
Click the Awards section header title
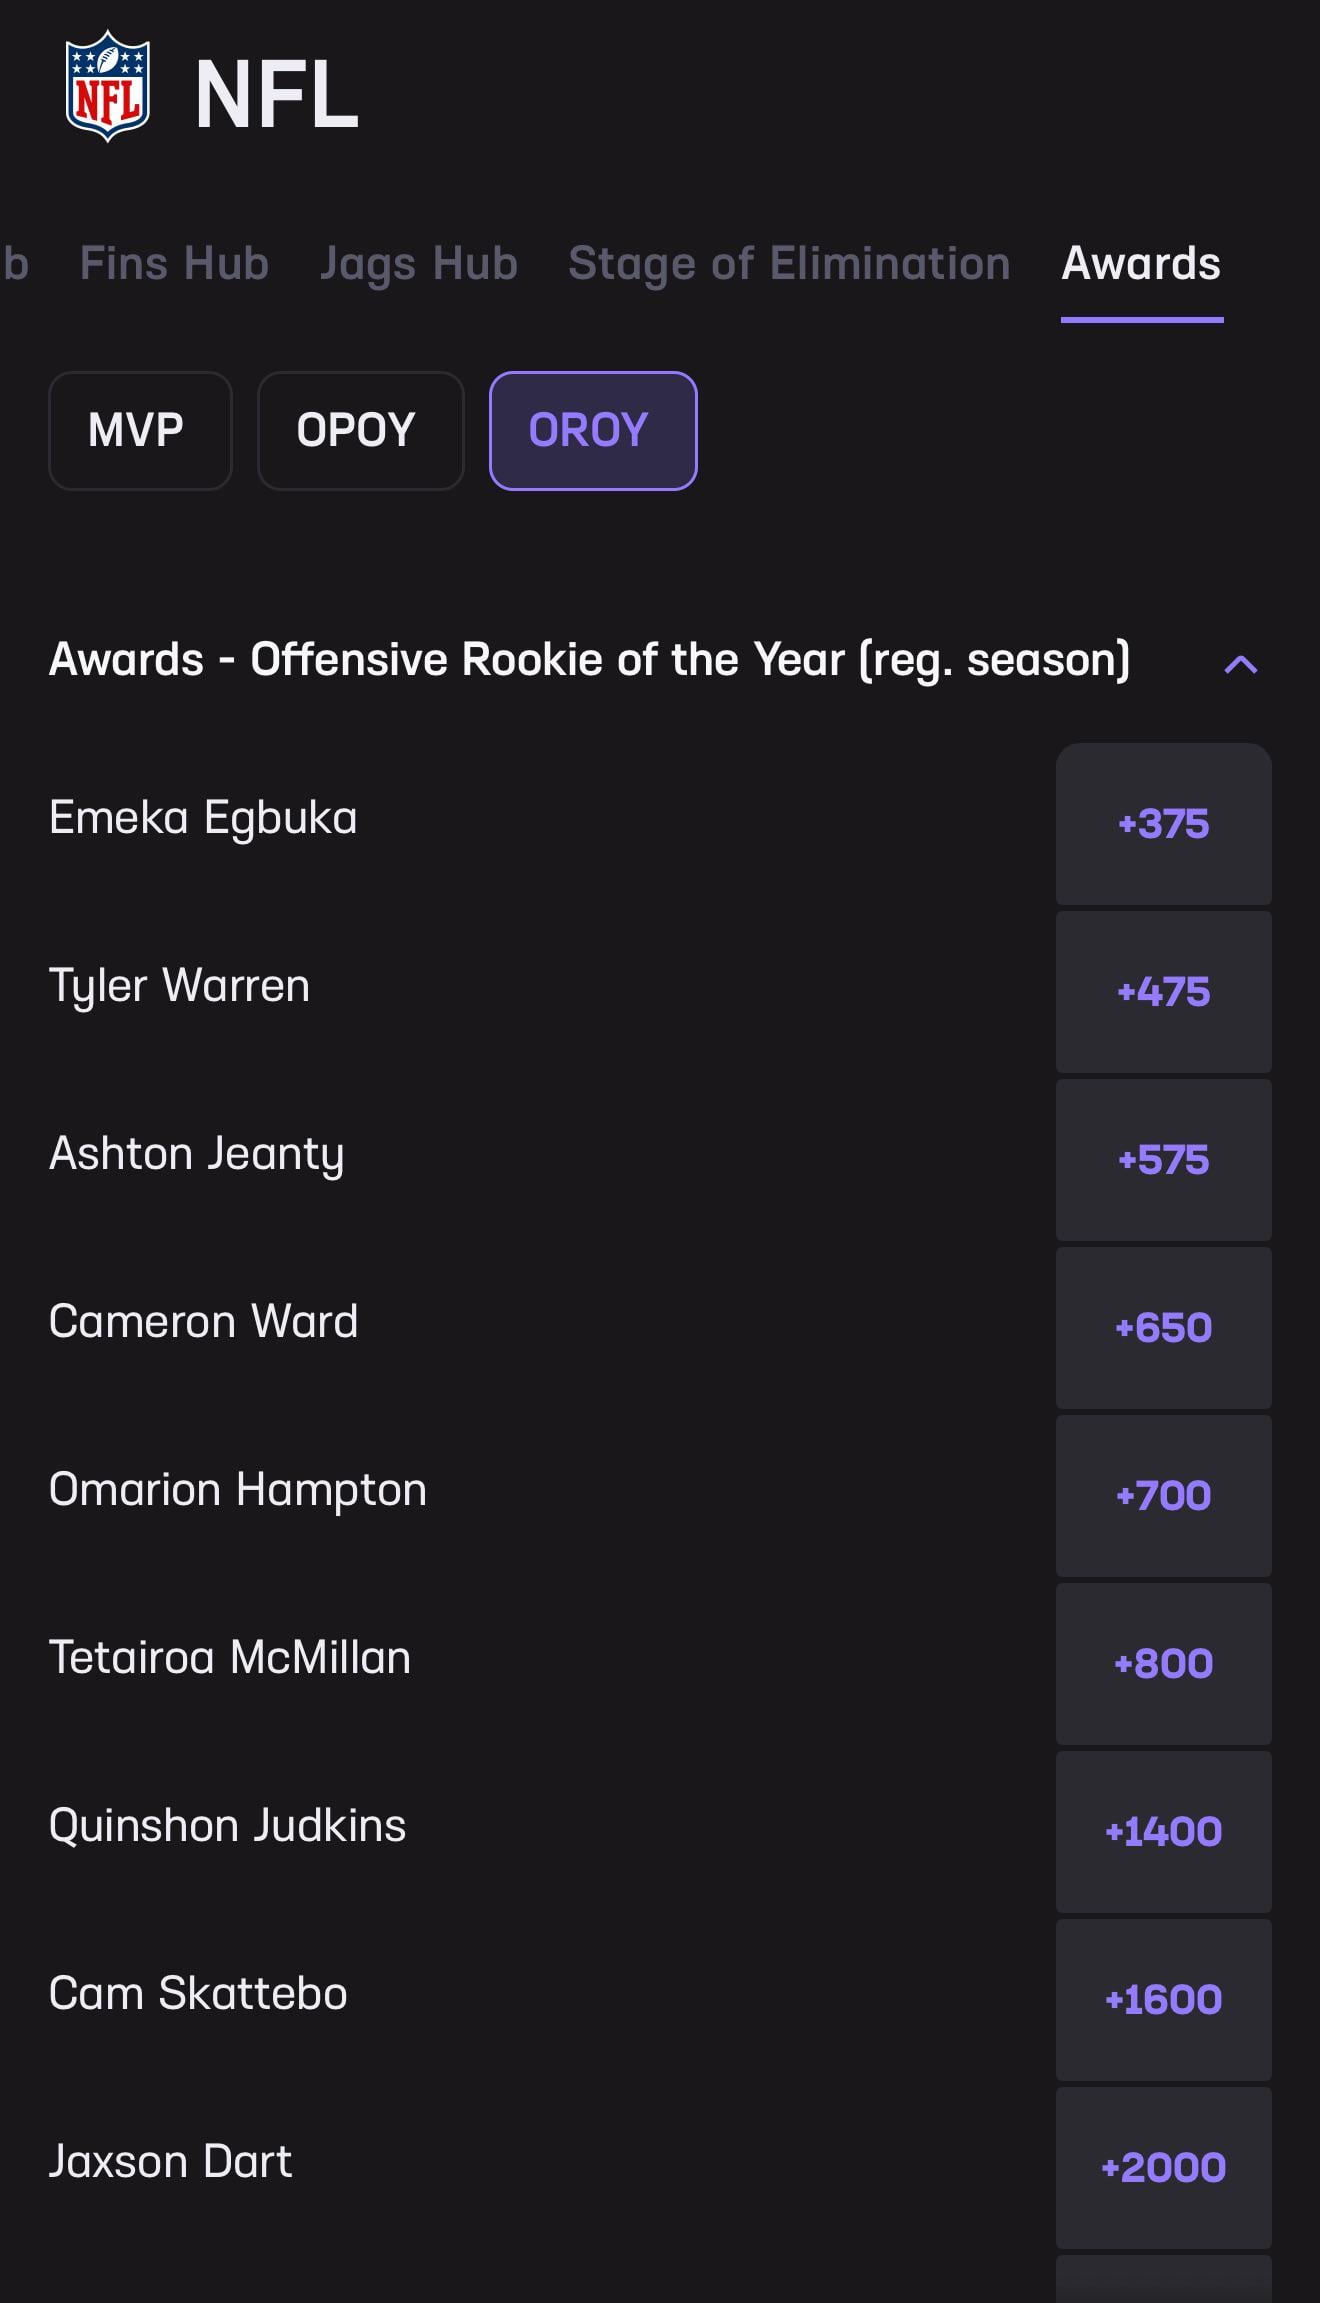(589, 660)
